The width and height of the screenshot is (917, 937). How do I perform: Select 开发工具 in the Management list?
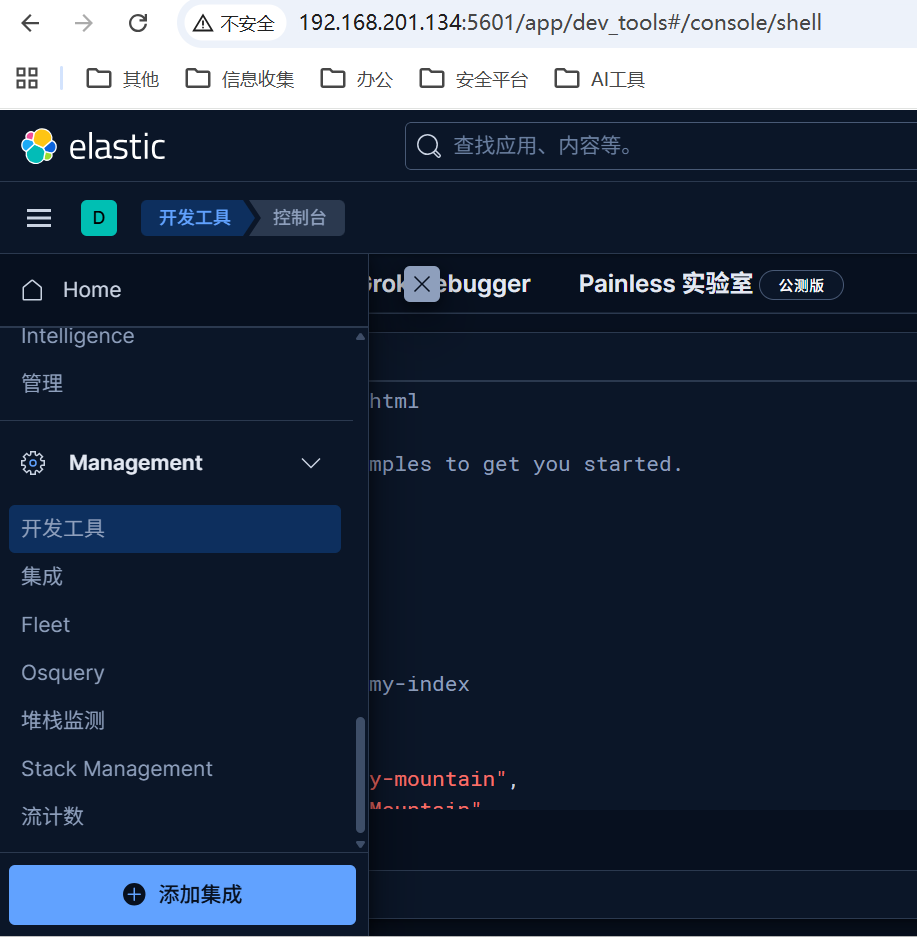pos(175,529)
